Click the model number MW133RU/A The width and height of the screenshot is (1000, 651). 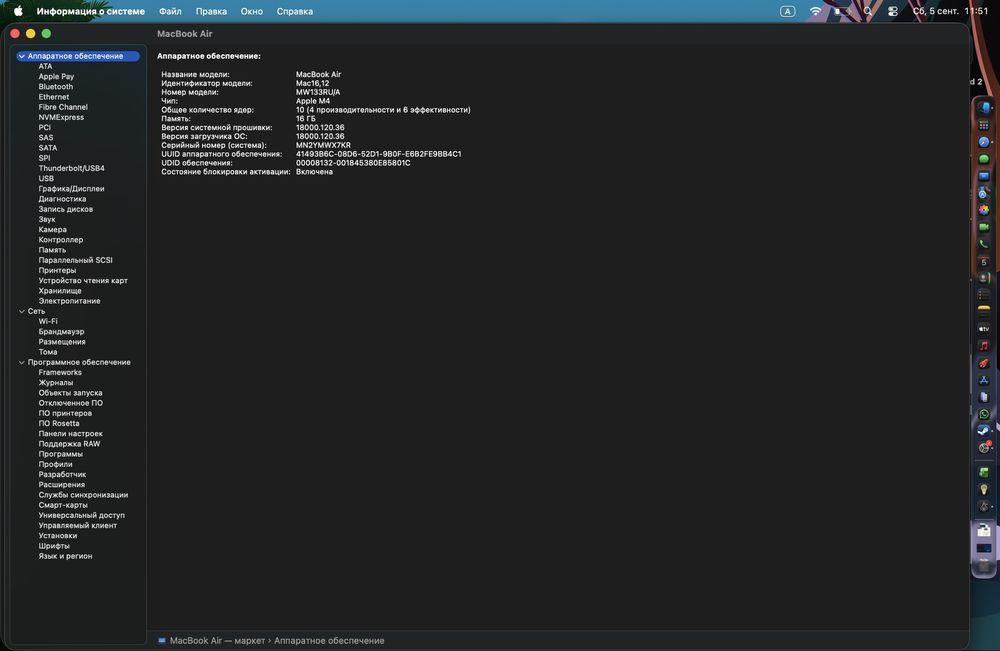[318, 92]
